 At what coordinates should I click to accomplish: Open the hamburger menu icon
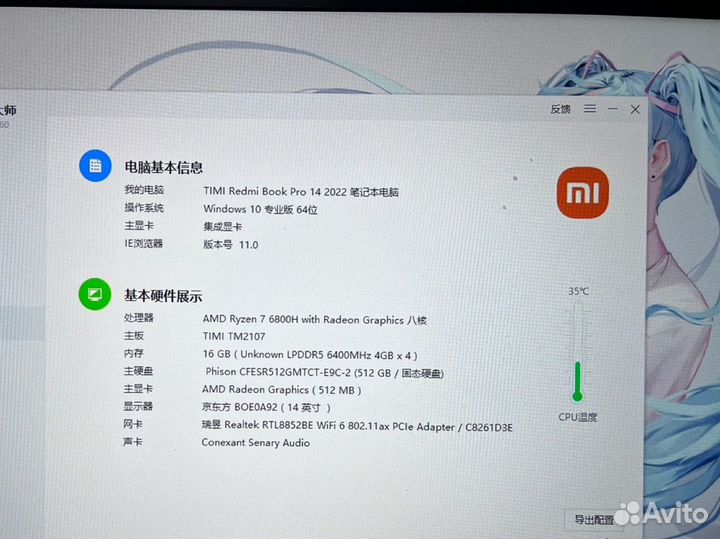(590, 109)
